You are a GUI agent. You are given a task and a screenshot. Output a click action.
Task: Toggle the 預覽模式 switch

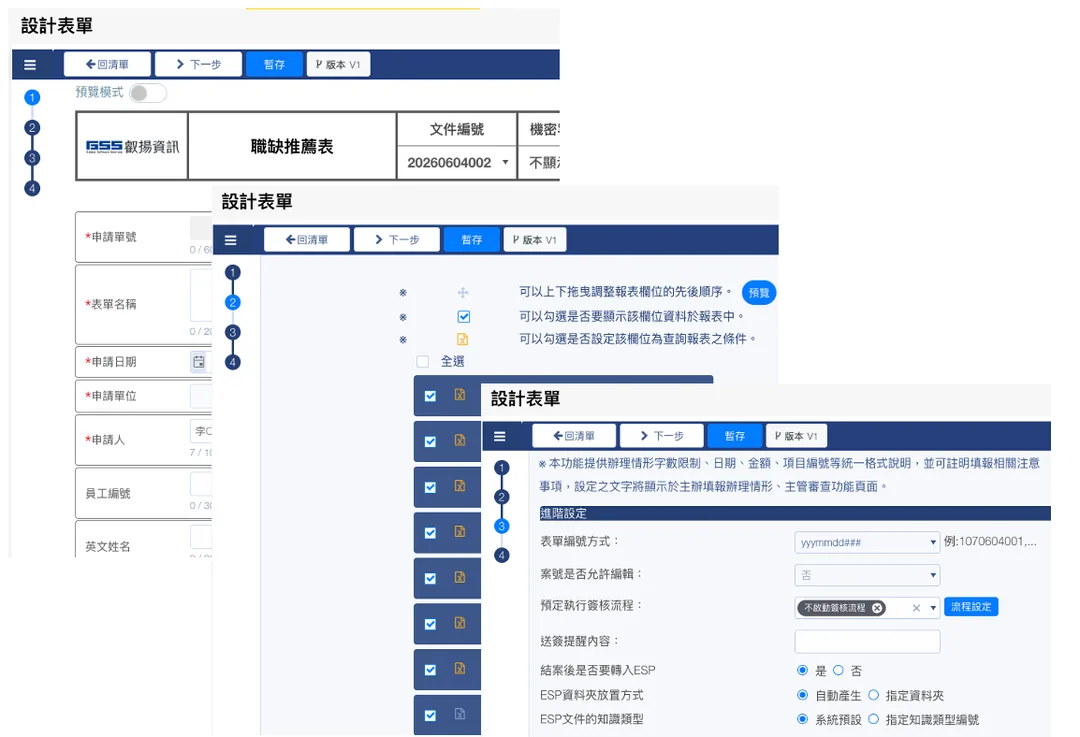pos(148,93)
